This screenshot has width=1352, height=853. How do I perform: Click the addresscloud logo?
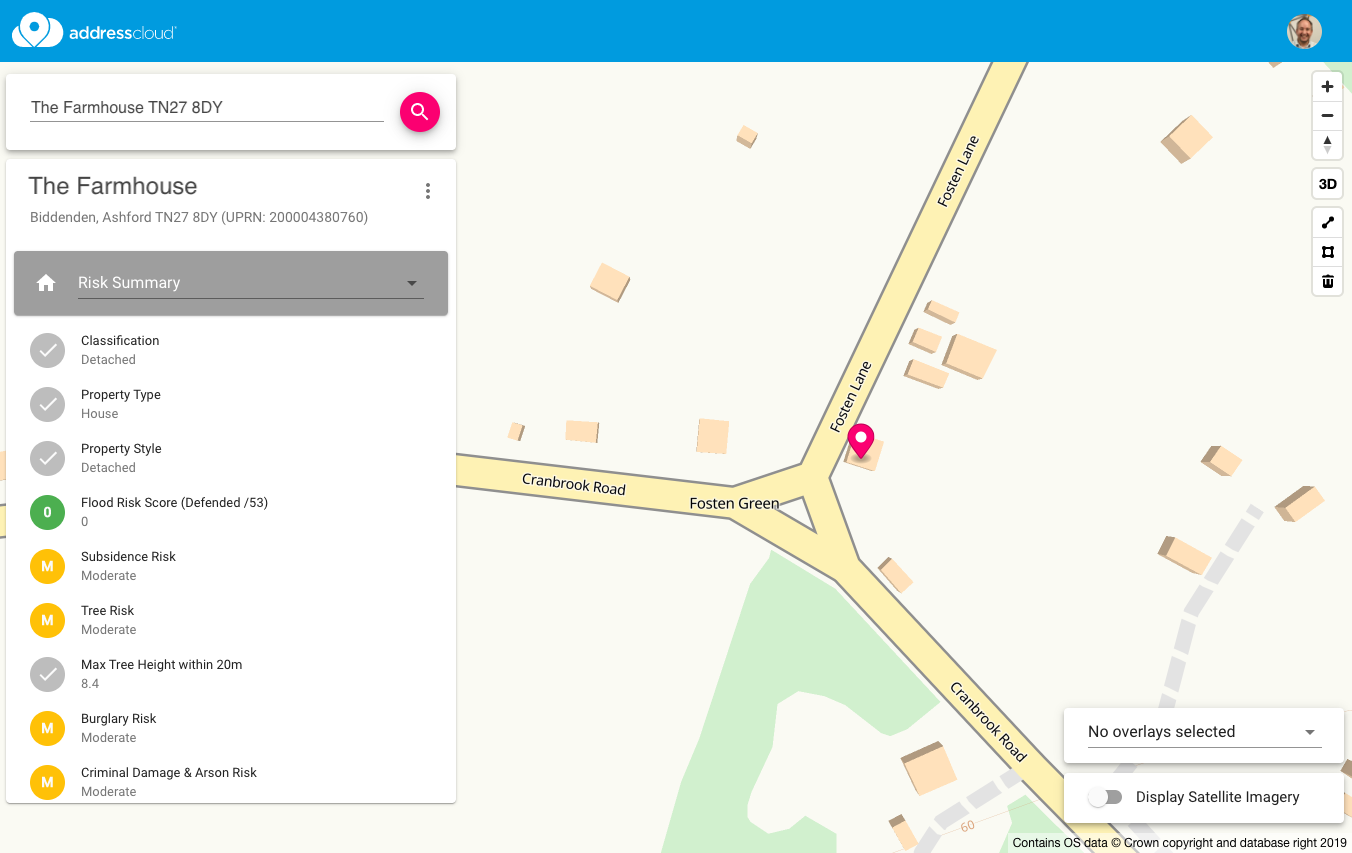(x=95, y=31)
